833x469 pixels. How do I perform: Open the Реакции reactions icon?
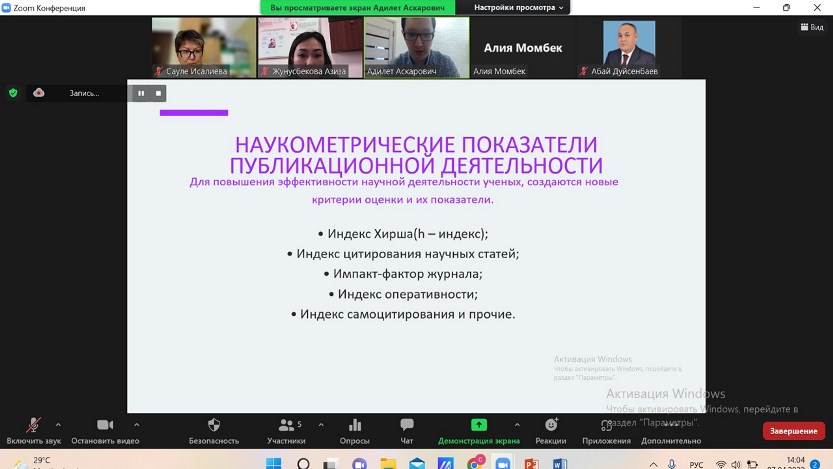550,426
